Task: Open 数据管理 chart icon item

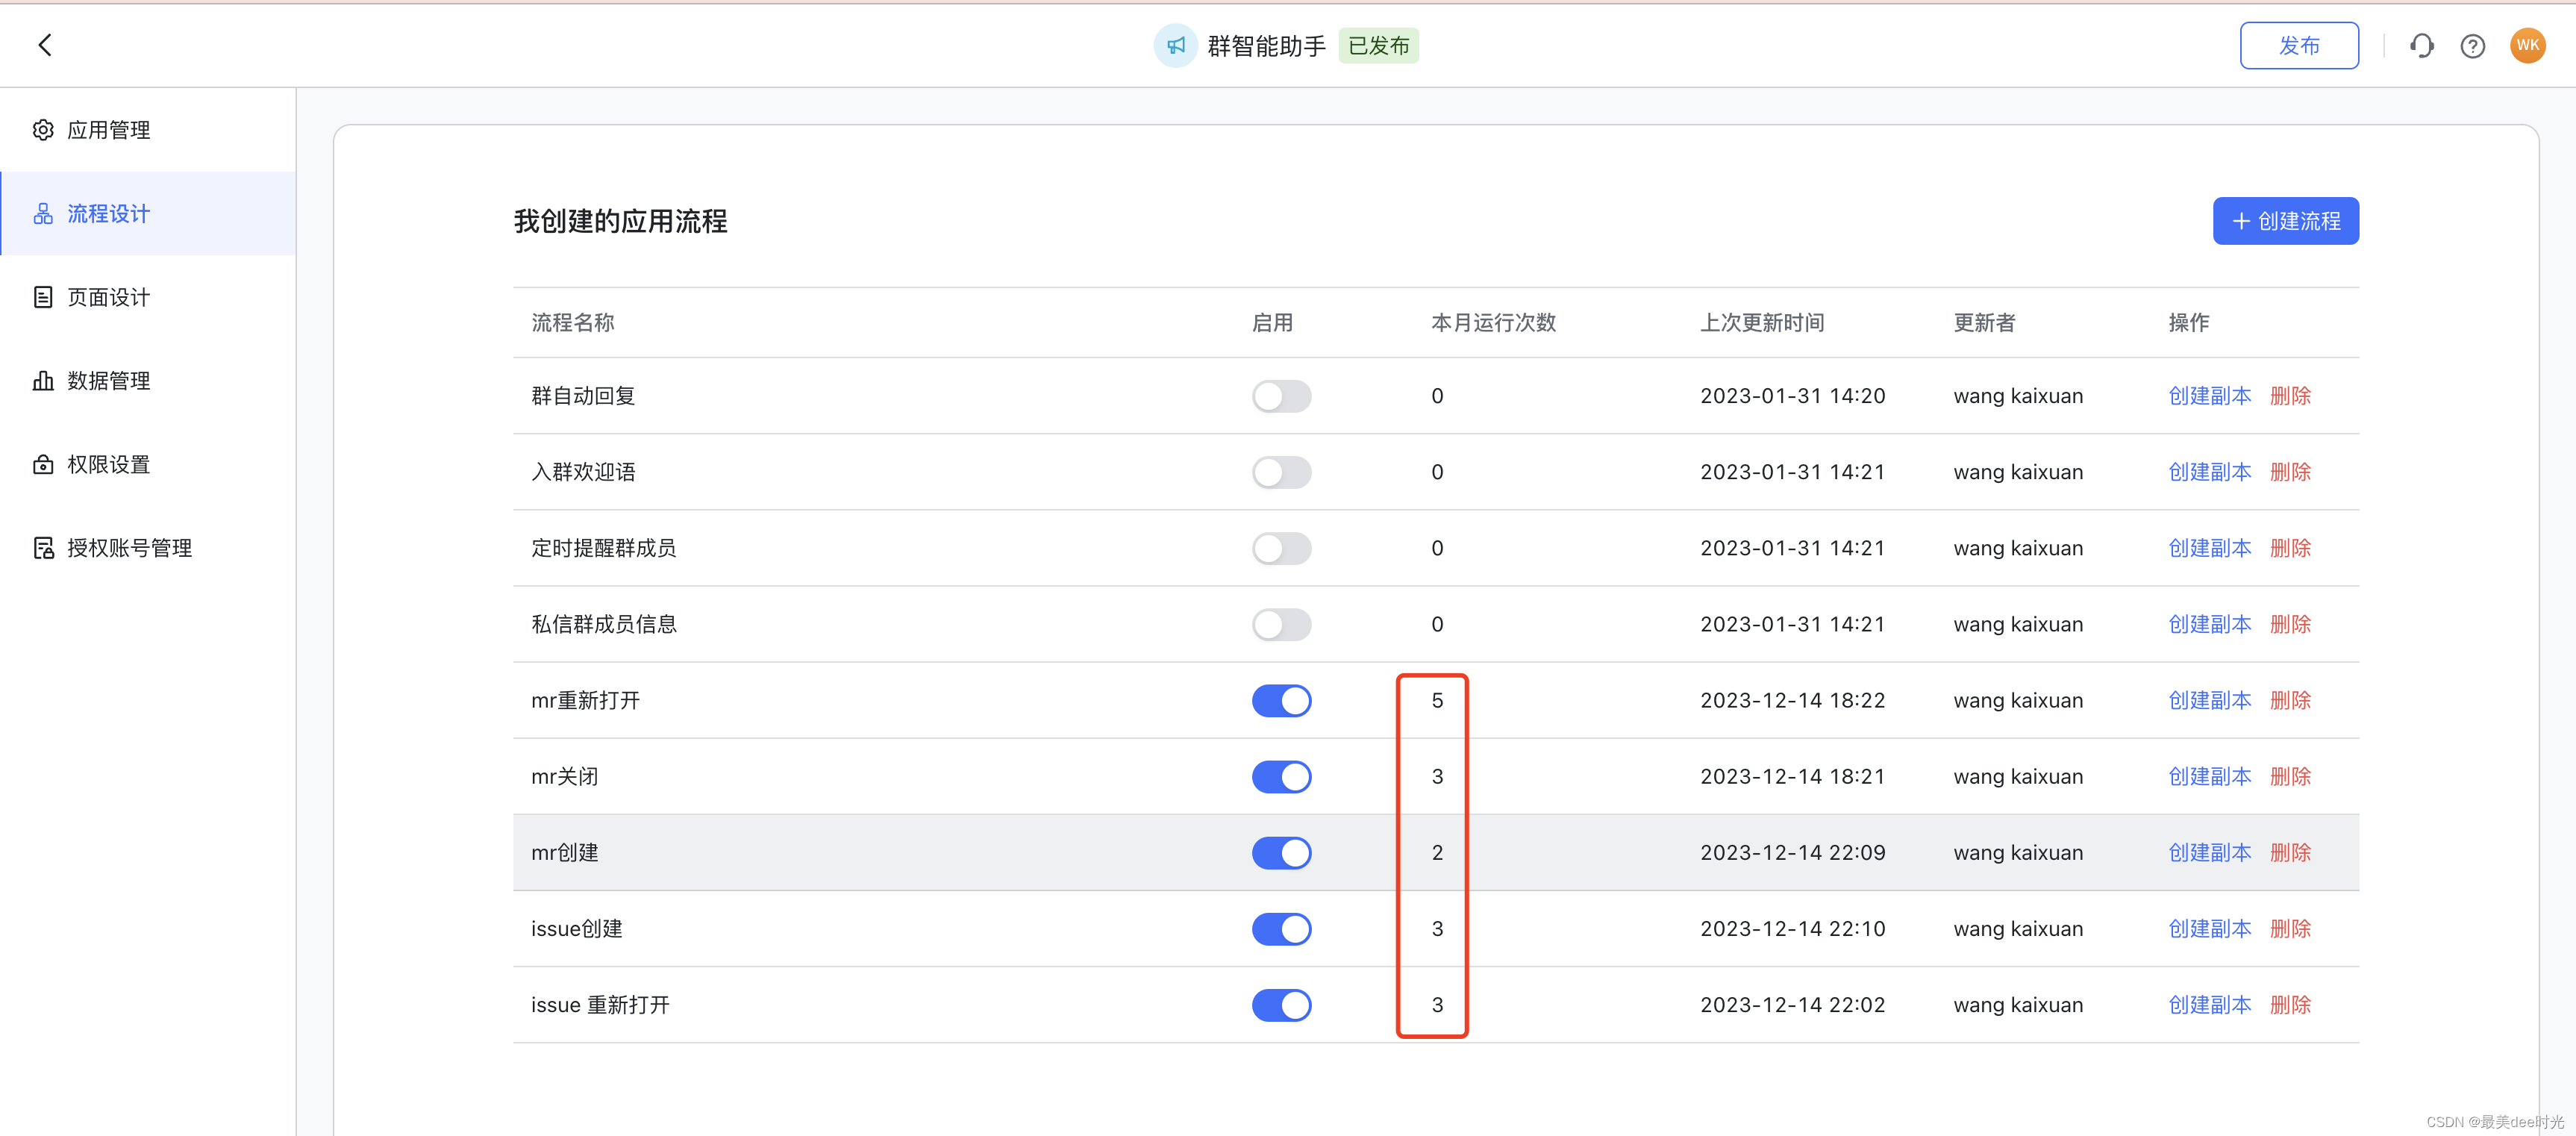Action: tap(108, 381)
